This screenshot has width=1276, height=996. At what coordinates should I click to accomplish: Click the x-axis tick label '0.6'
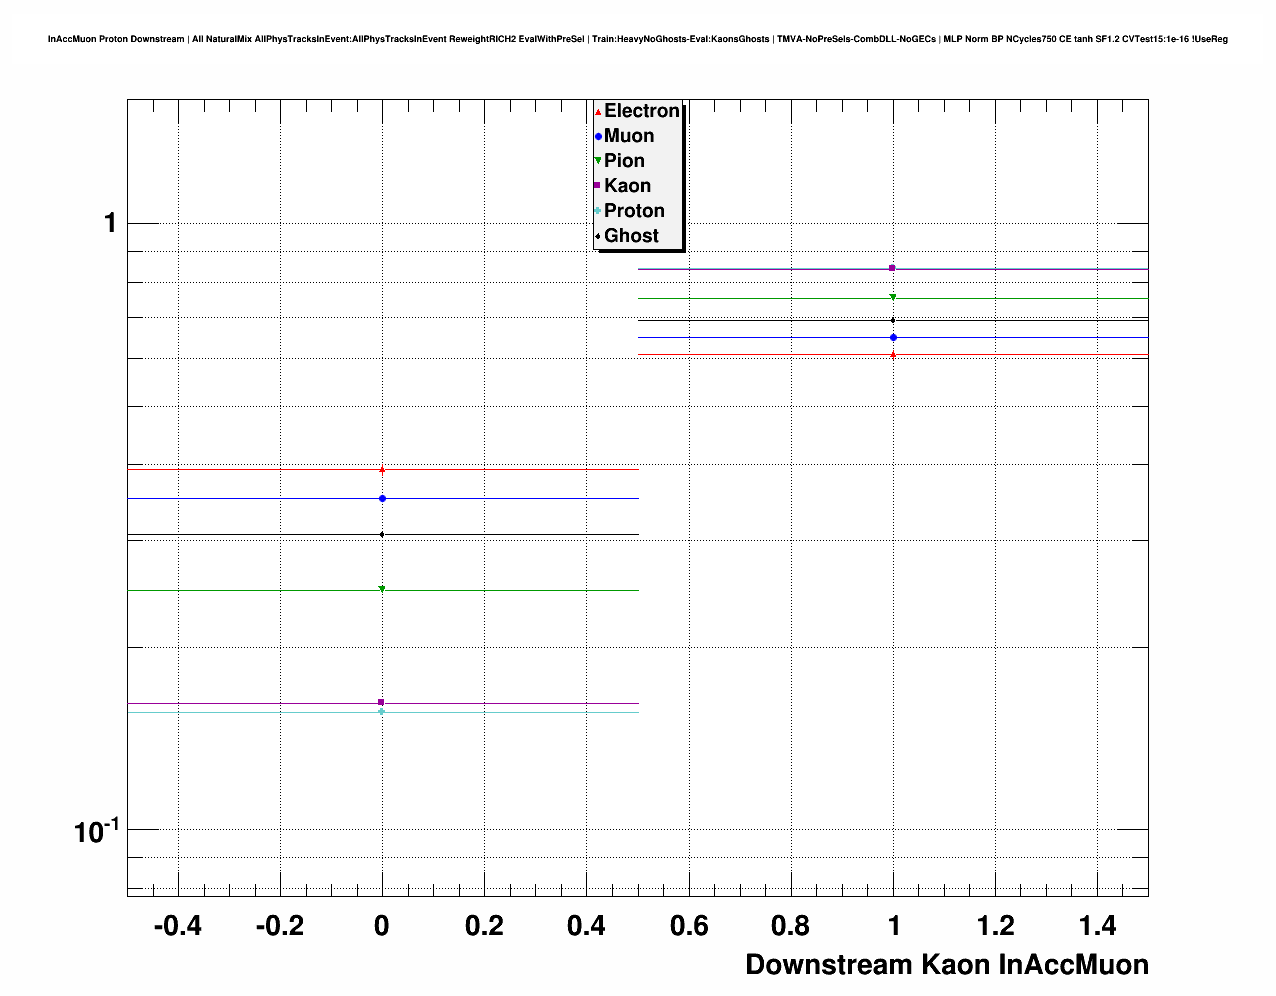tap(689, 927)
